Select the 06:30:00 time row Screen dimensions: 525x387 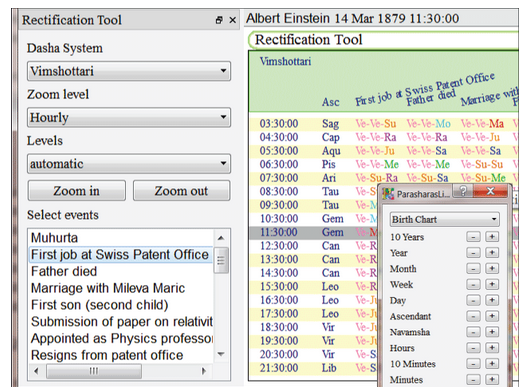(383, 164)
